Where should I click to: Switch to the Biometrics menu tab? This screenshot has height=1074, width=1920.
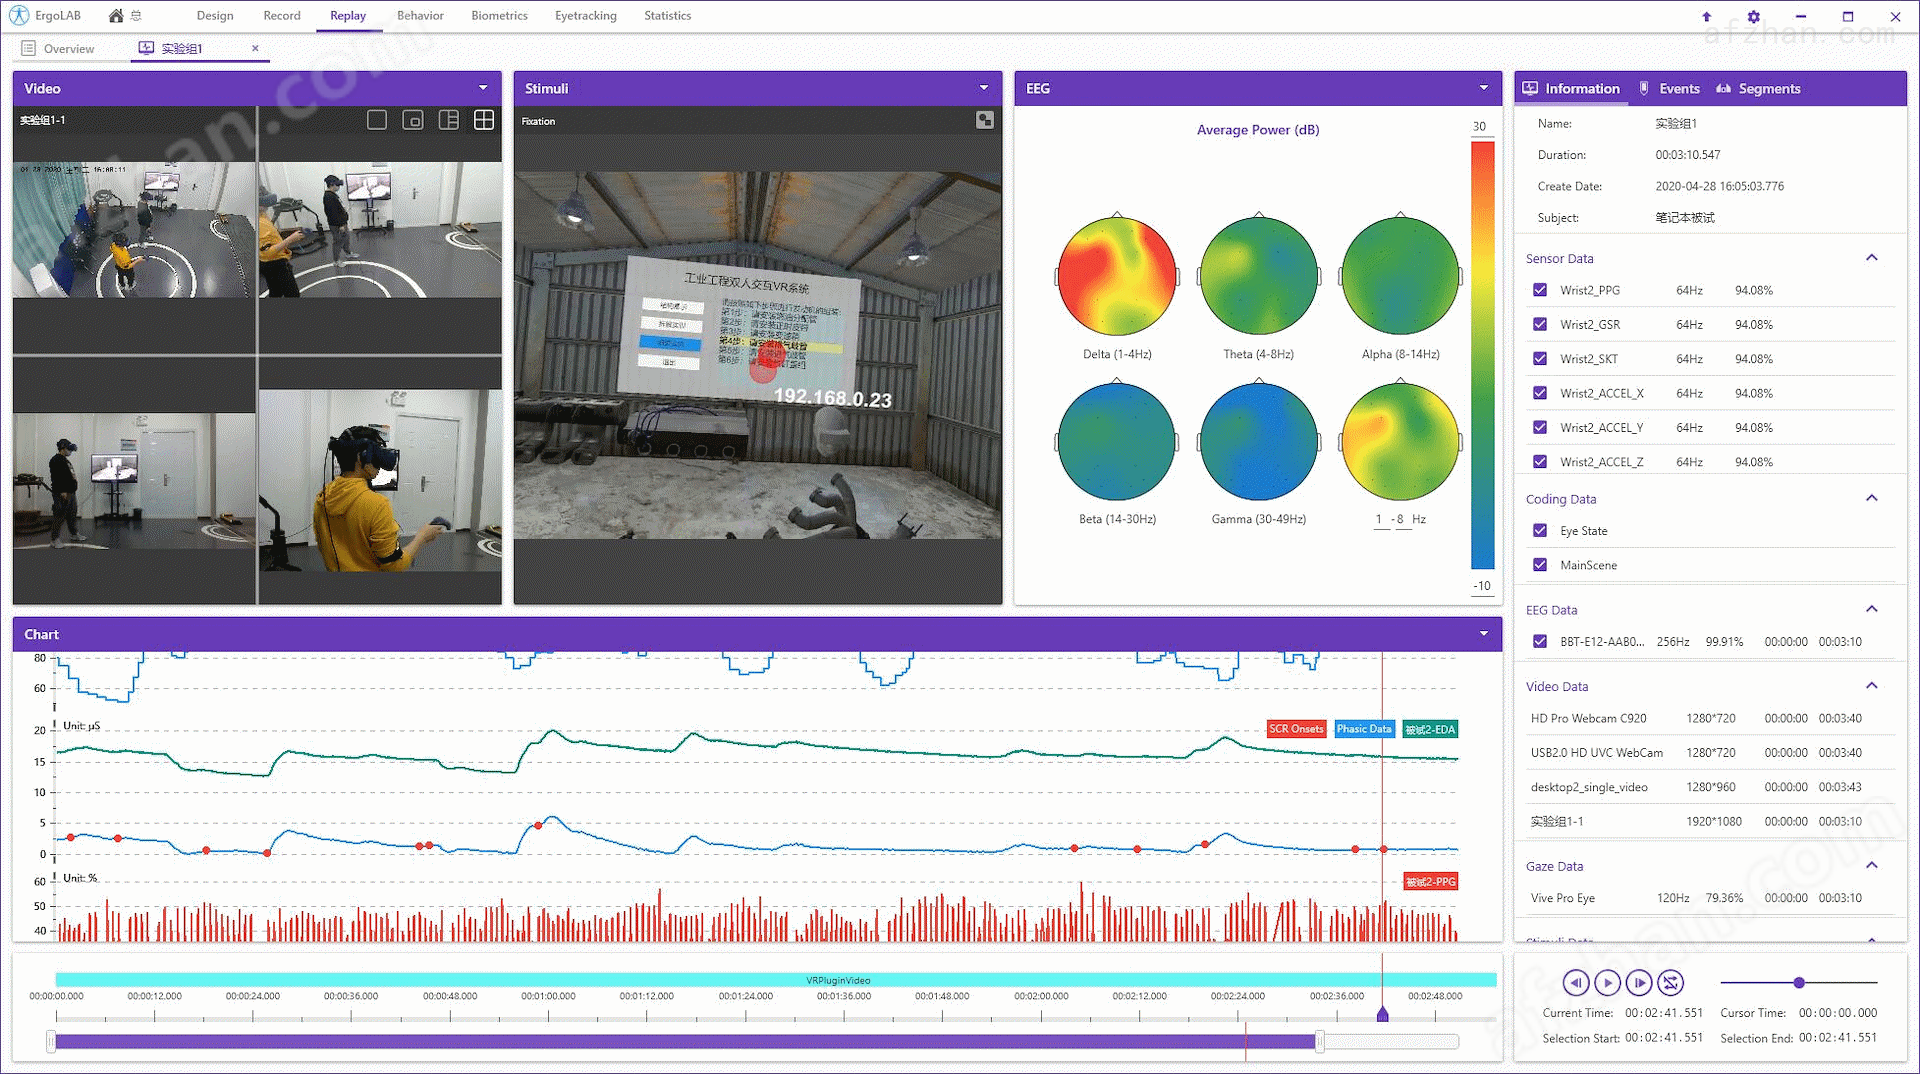(x=499, y=16)
